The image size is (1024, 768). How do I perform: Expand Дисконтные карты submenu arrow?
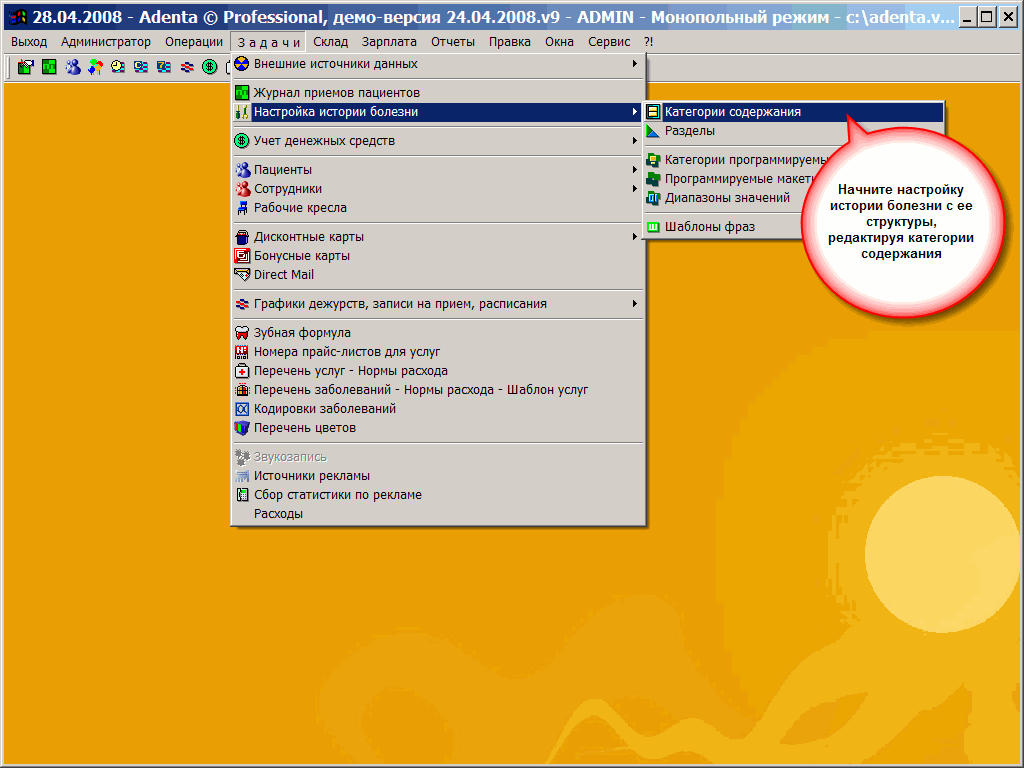(x=634, y=237)
